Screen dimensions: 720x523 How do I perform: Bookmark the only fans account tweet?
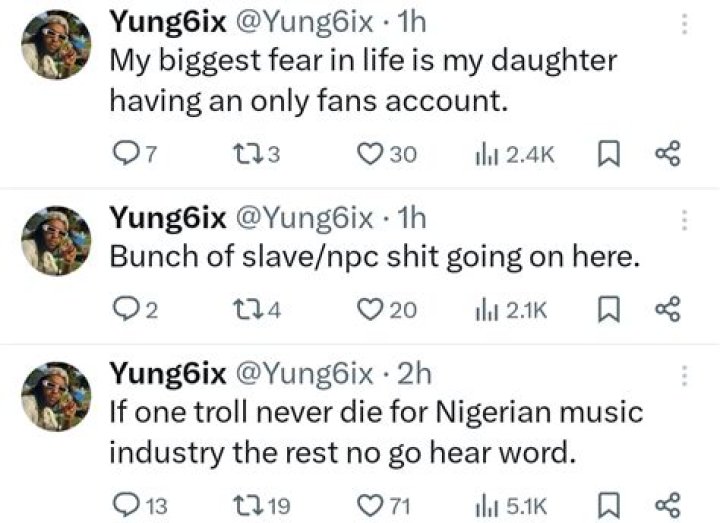coord(608,154)
